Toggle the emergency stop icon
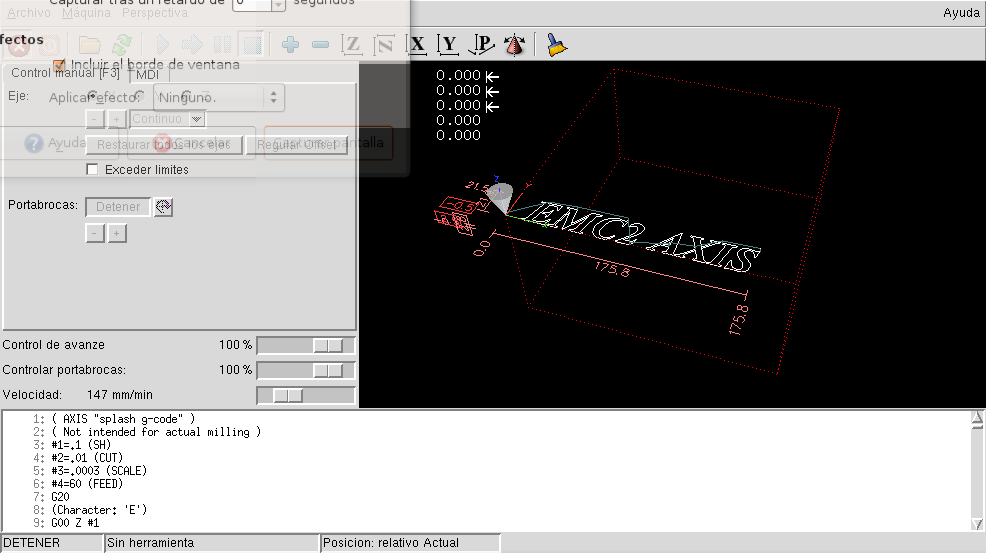Image resolution: width=986 pixels, height=553 pixels. pos(19,45)
